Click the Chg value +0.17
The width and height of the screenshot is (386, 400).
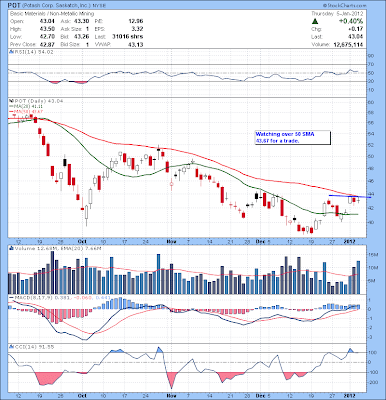[x=356, y=29]
